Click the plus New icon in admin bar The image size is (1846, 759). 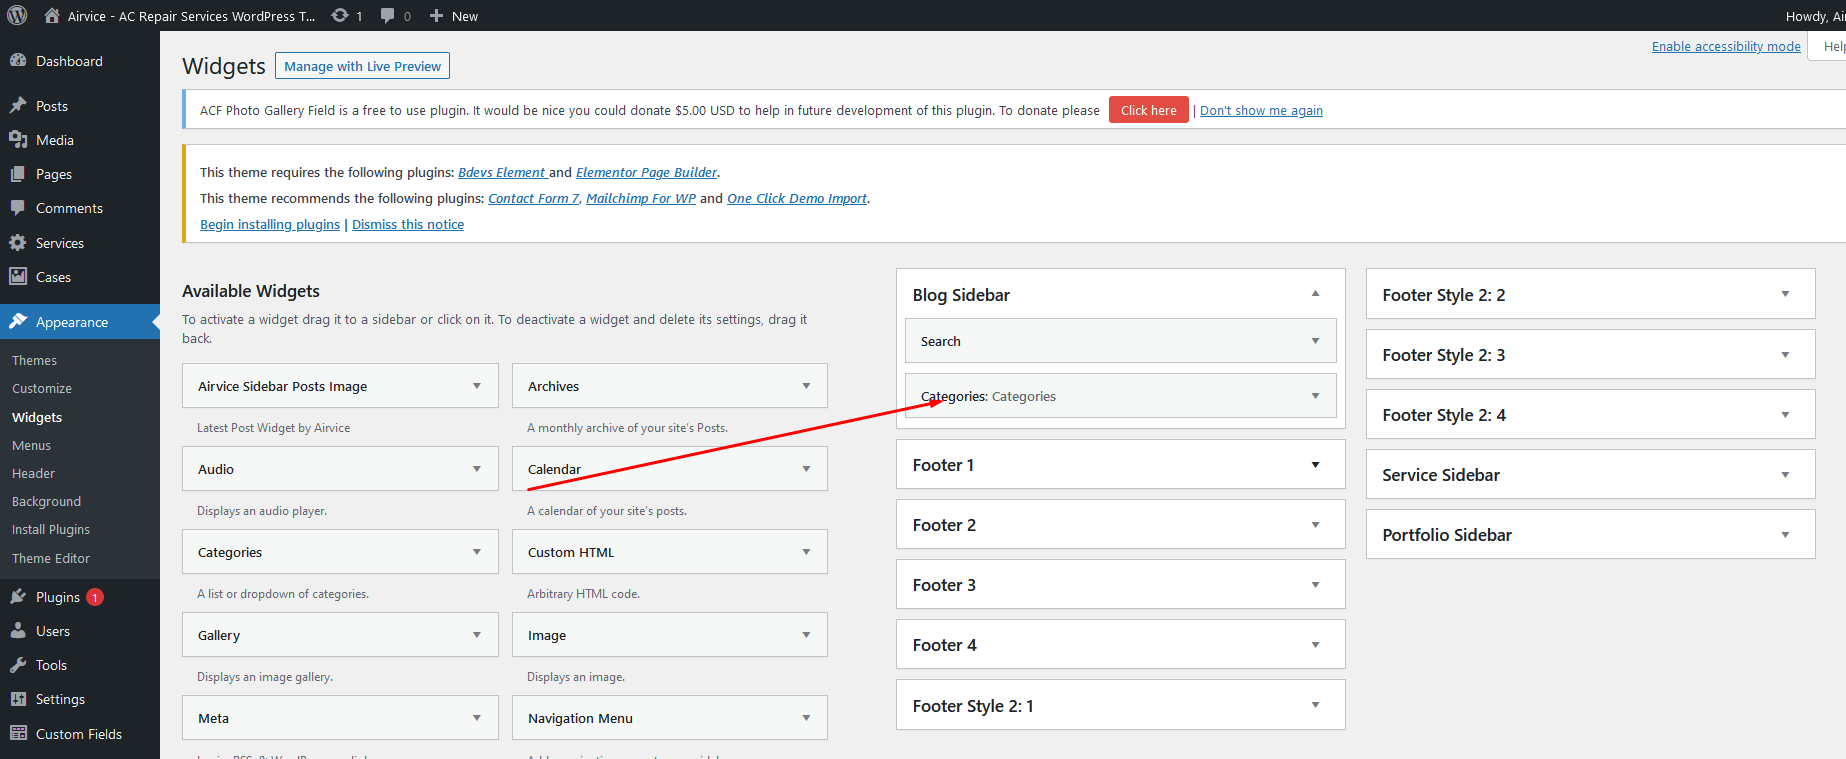pyautogui.click(x=436, y=16)
